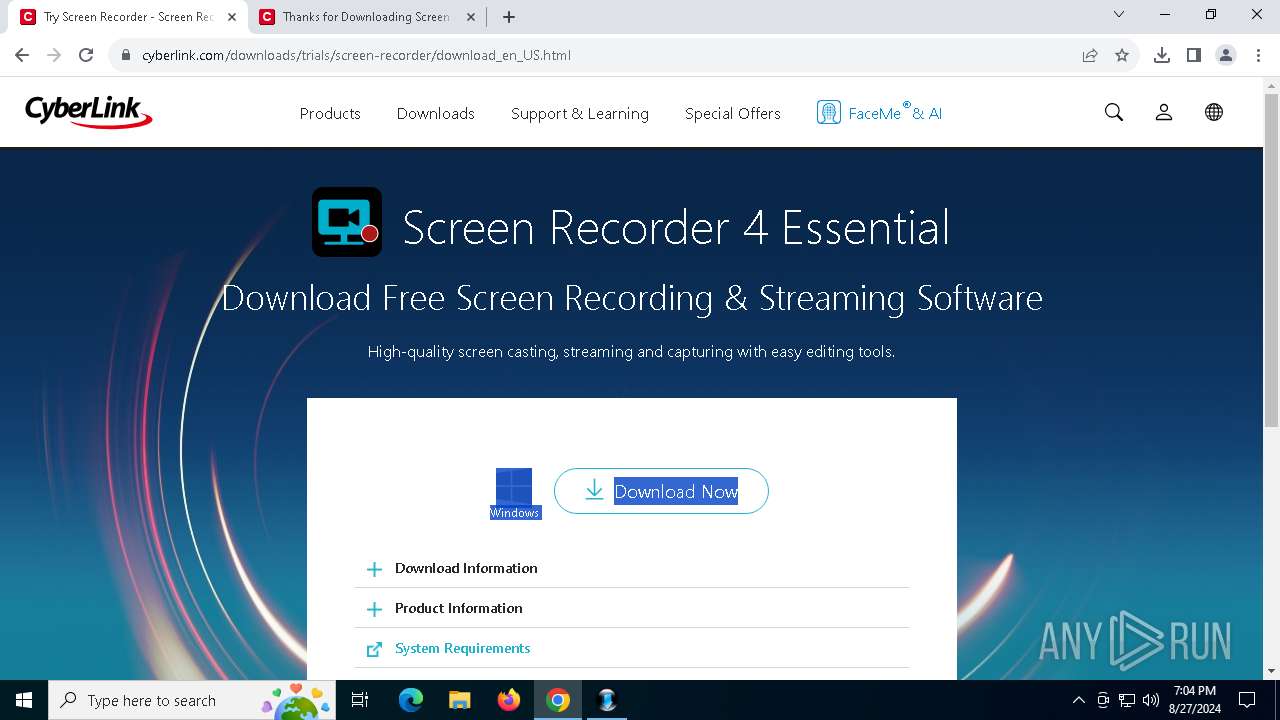Click the System Requirements external link icon
This screenshot has width=1280, height=720.
374,649
